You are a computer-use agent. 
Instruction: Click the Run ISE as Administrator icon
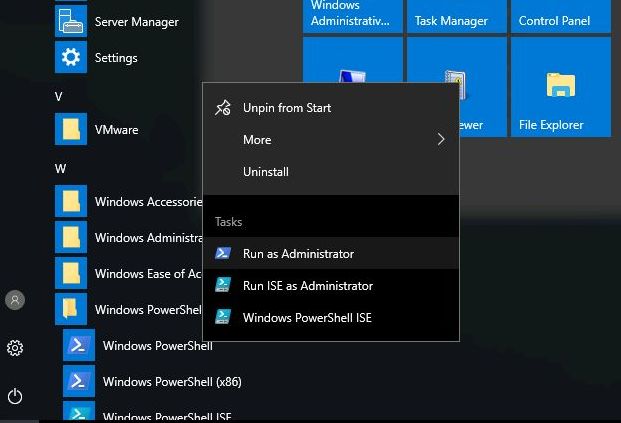point(223,285)
